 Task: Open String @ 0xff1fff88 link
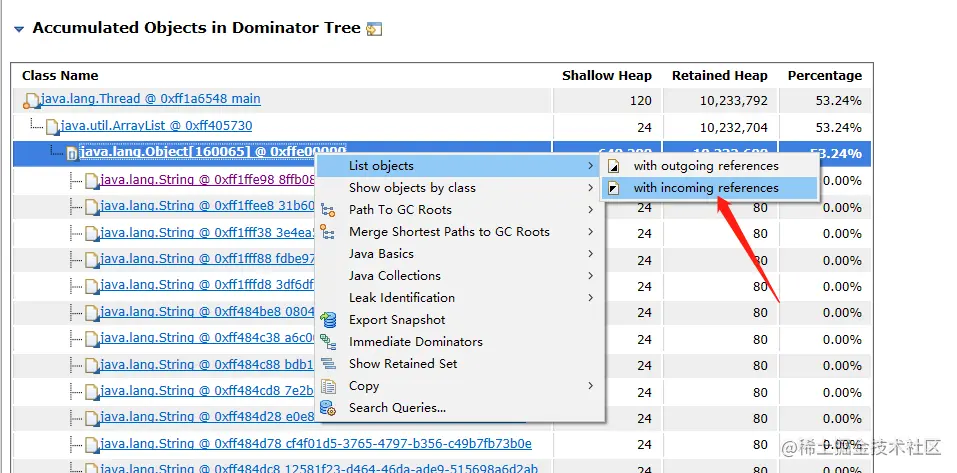(x=208, y=259)
